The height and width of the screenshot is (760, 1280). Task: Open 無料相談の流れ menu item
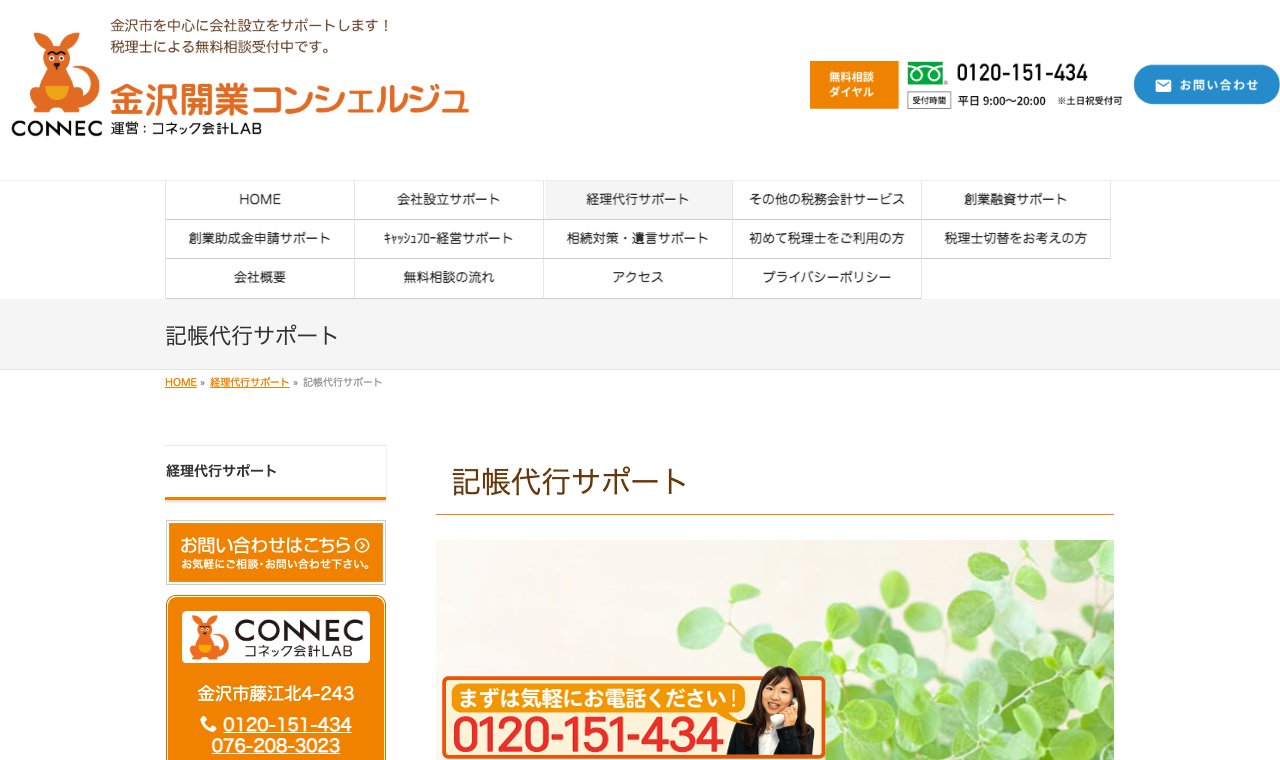449,278
